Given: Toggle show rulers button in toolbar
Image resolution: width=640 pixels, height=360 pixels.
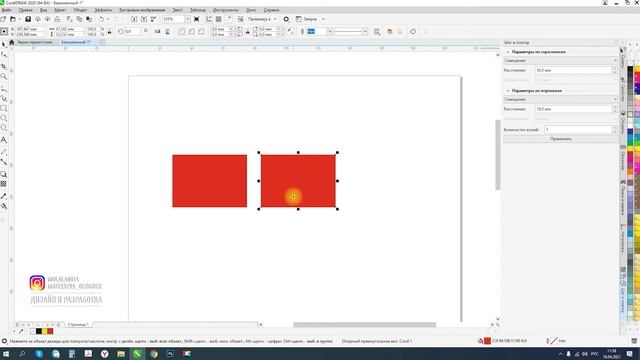Looking at the screenshot, I should click(x=209, y=19).
